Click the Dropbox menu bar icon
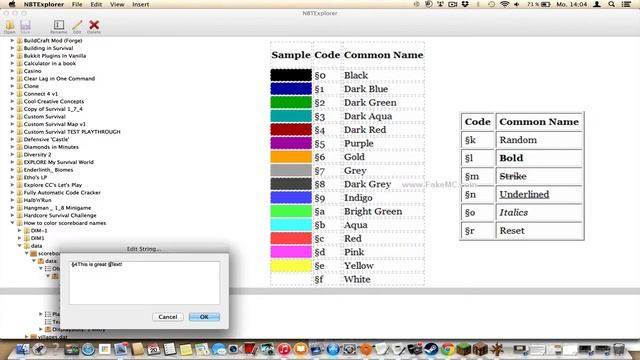 (x=465, y=4)
